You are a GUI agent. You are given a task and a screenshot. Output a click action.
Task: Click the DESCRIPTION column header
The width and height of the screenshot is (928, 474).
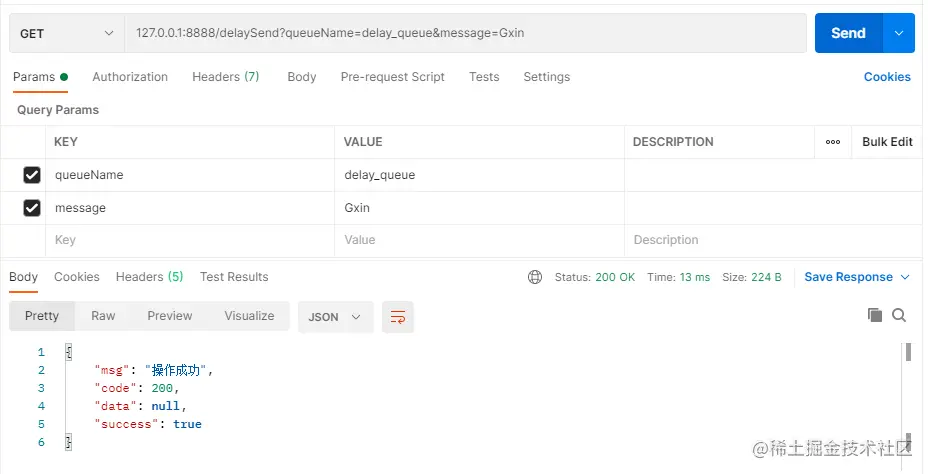click(673, 142)
